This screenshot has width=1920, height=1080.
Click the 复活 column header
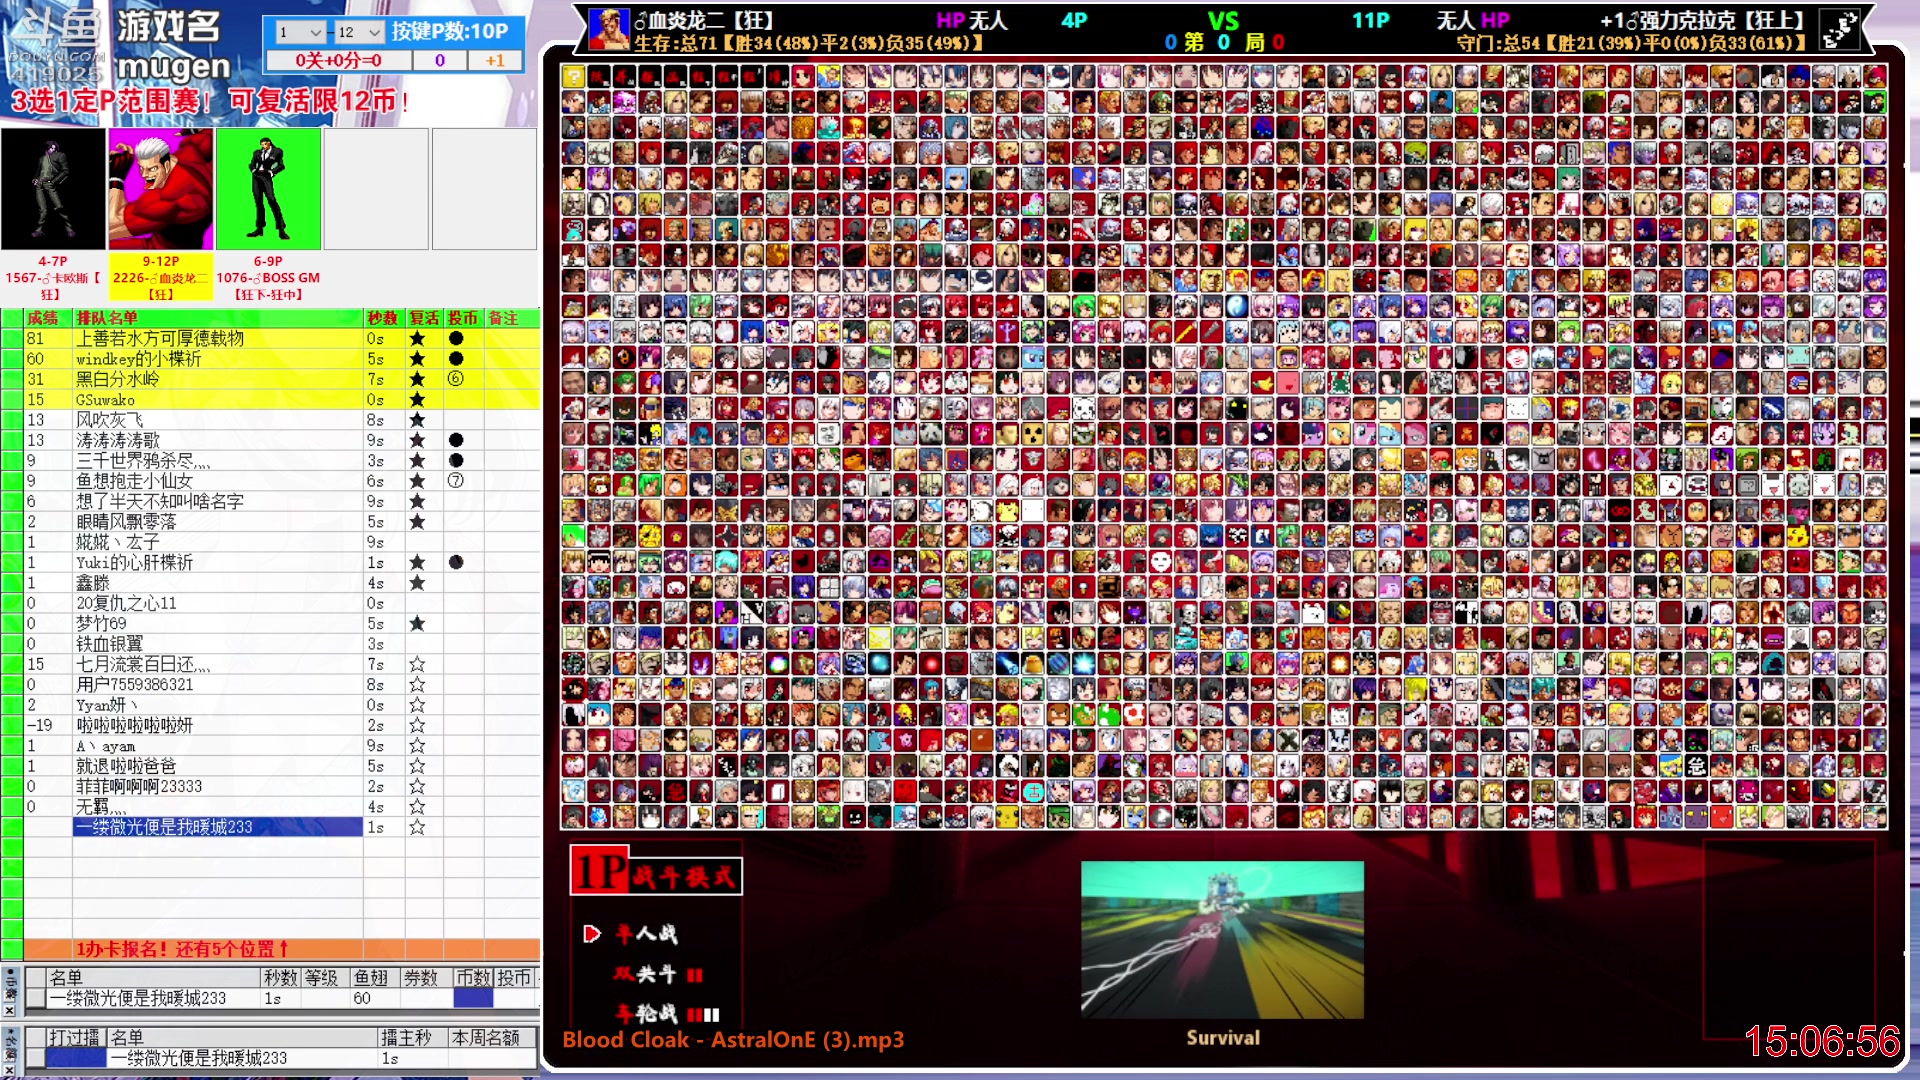[424, 318]
